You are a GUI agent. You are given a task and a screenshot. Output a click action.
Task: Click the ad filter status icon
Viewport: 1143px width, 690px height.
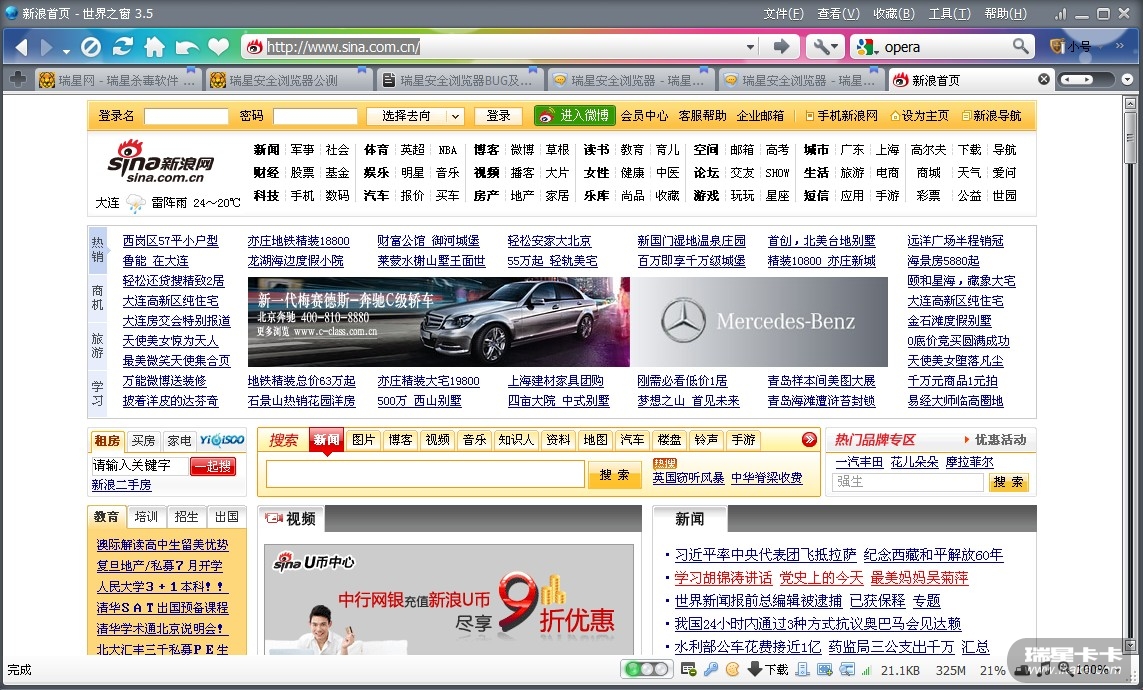(x=687, y=670)
